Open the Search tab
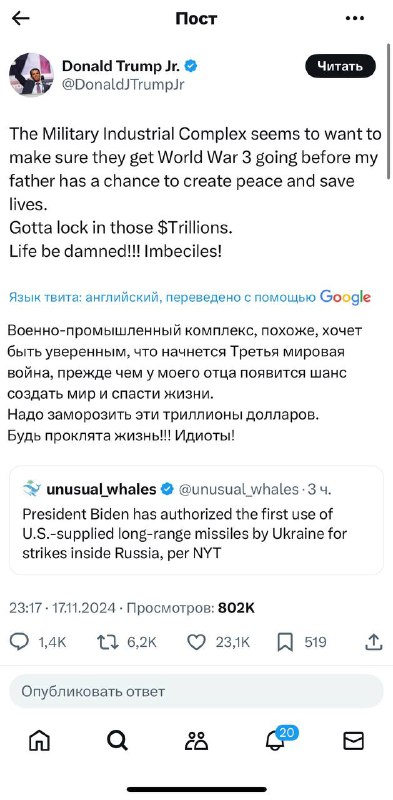 (117, 741)
